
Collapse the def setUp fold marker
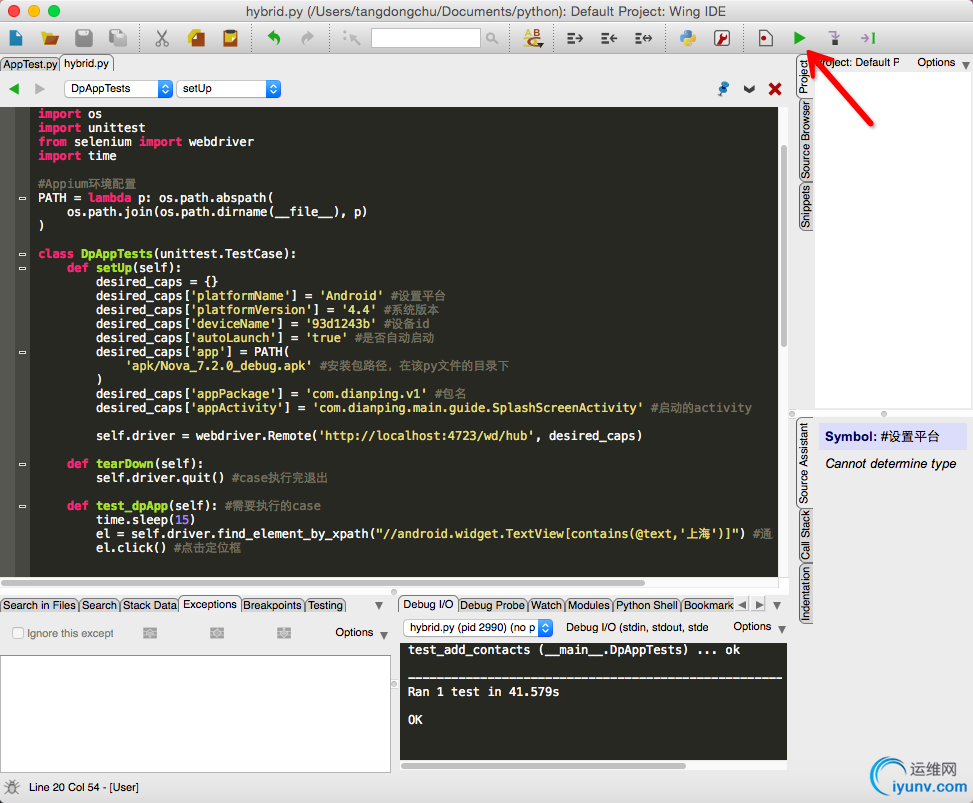pos(22,269)
